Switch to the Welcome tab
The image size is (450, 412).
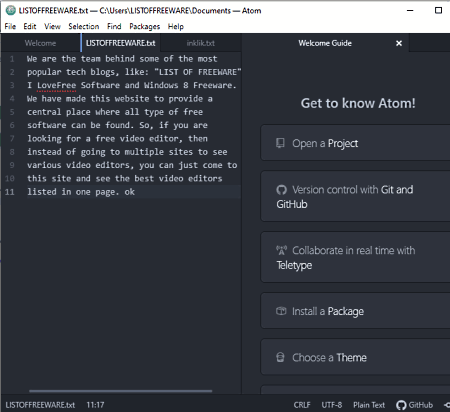pyautogui.click(x=40, y=43)
